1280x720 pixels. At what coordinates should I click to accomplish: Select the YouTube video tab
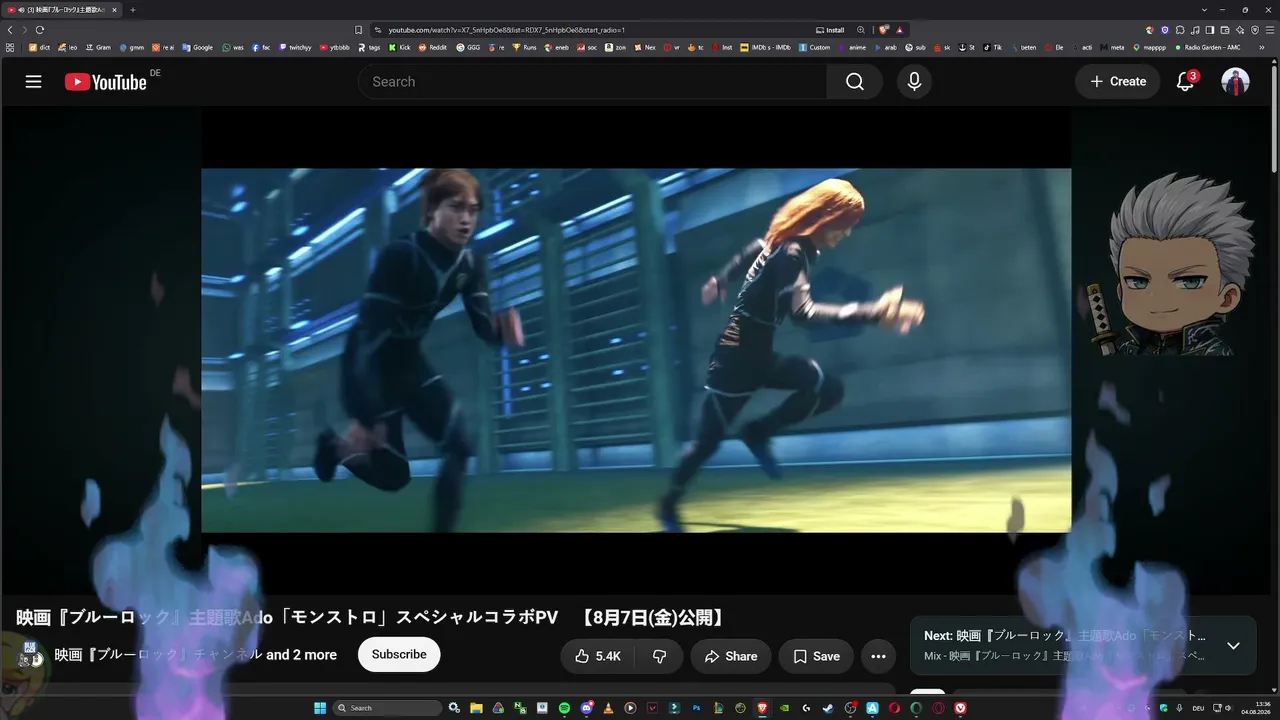pyautogui.click(x=62, y=10)
